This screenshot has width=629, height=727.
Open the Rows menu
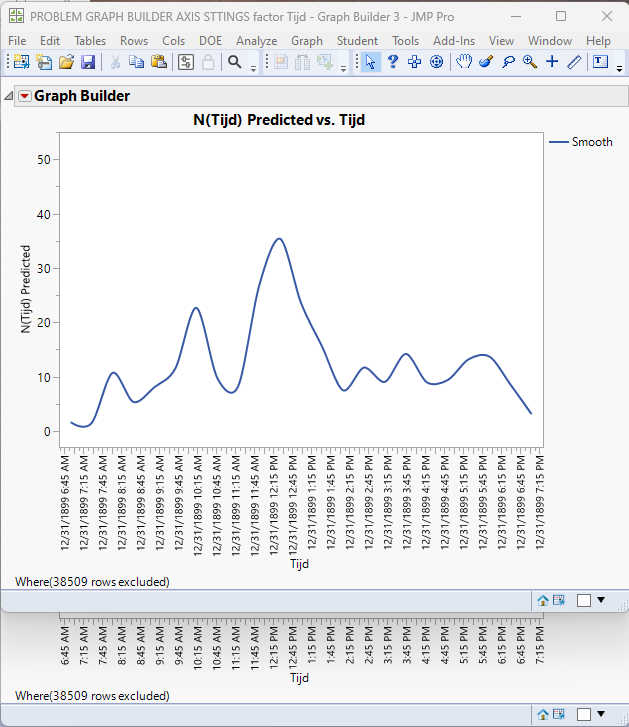coord(134,41)
